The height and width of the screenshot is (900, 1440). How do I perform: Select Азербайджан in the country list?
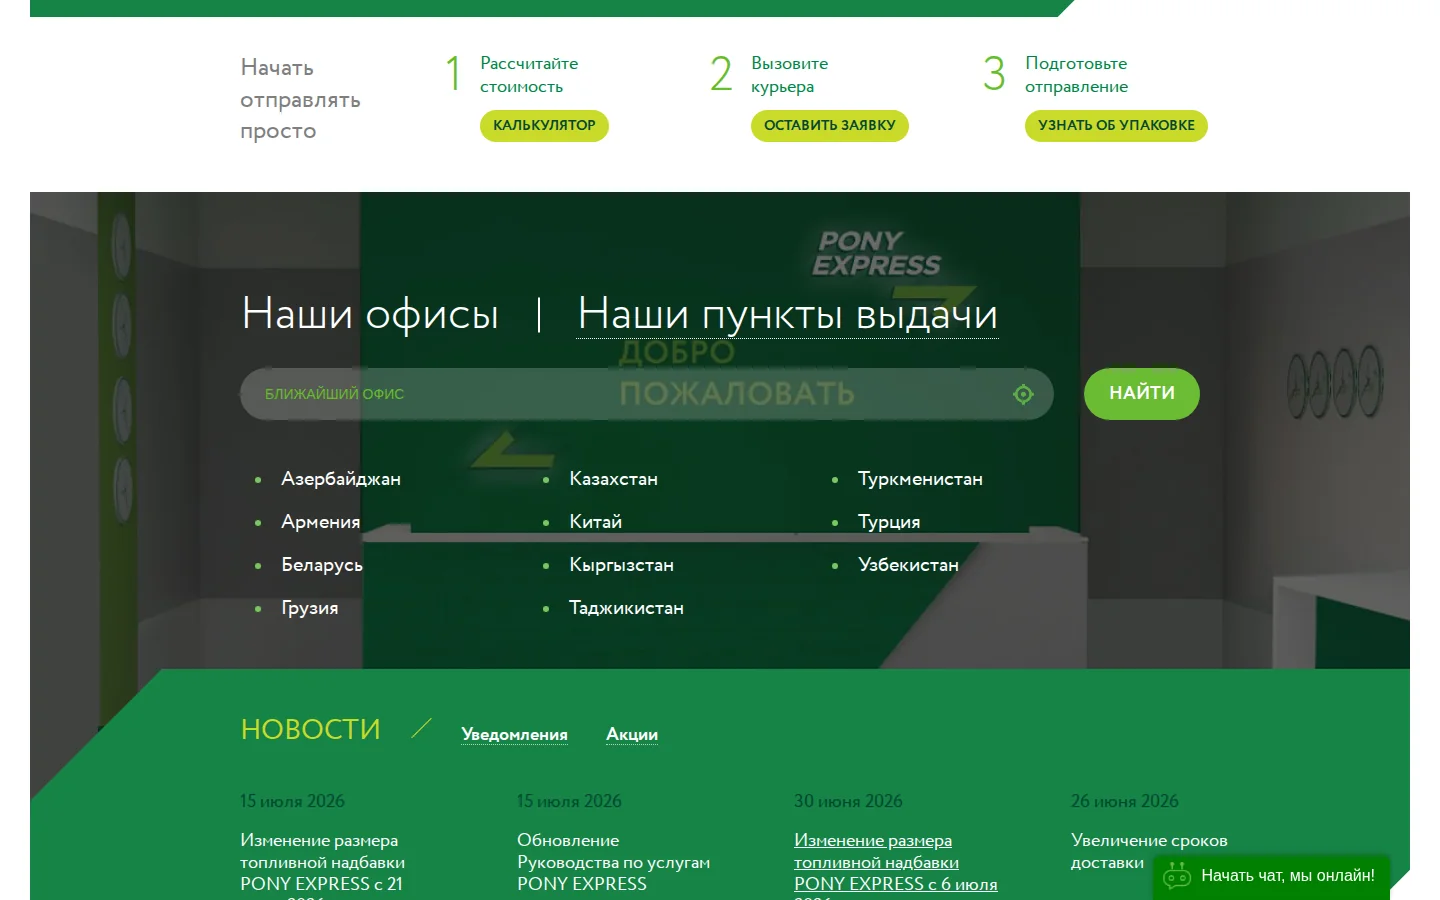(341, 479)
